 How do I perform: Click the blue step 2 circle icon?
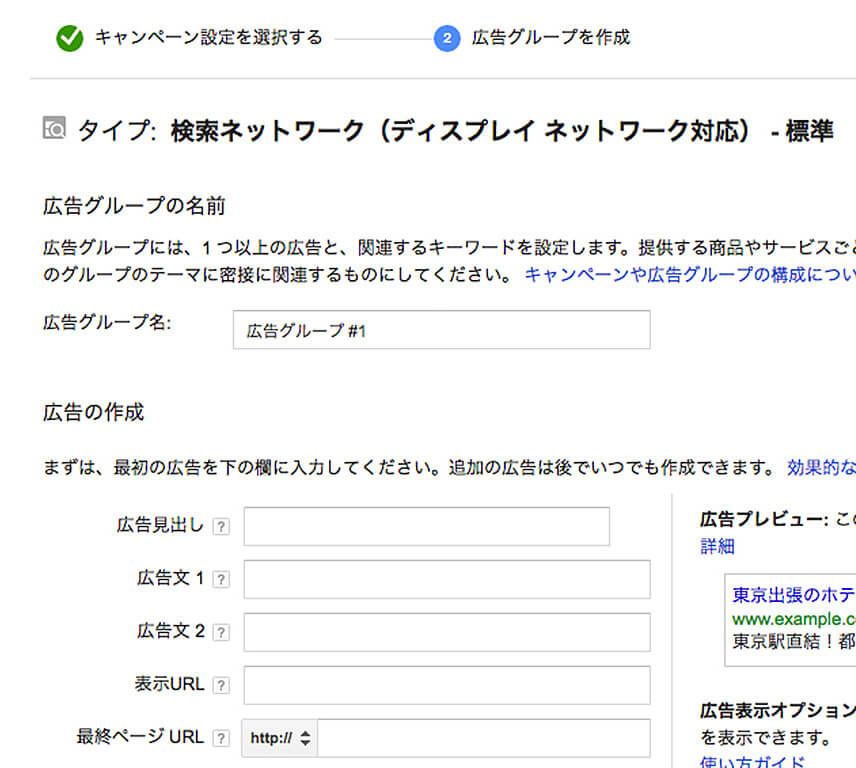(x=447, y=38)
